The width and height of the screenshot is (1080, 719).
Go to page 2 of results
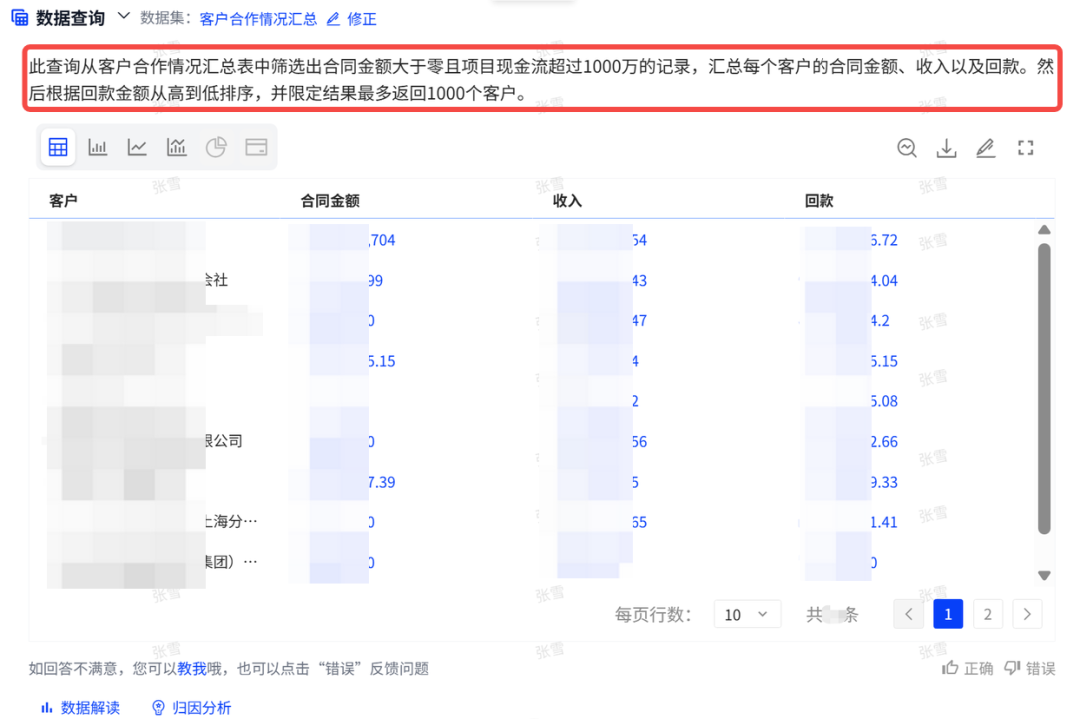(x=987, y=614)
